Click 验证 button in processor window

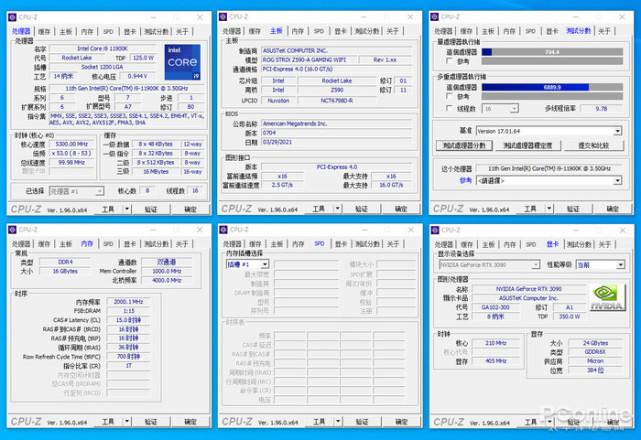click(x=151, y=209)
